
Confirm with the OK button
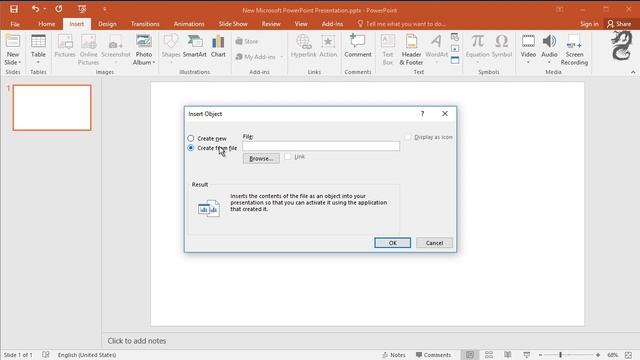pyautogui.click(x=392, y=243)
